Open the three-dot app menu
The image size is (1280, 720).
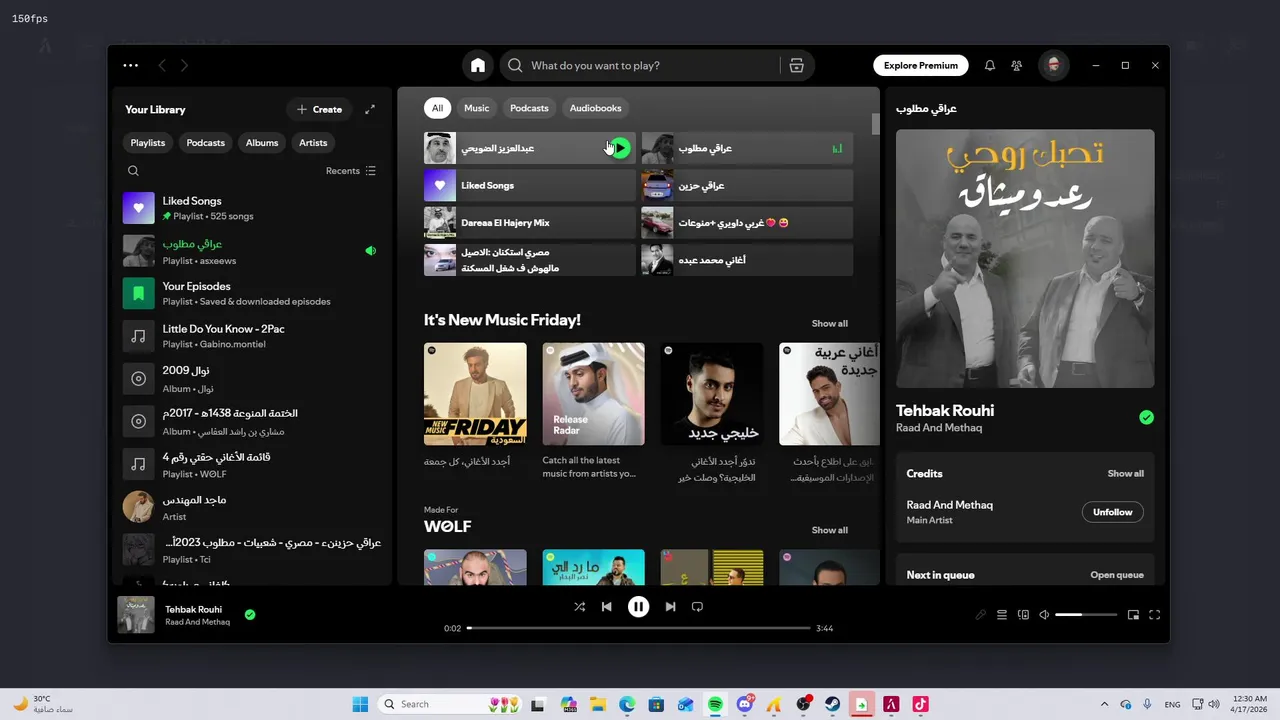coord(130,65)
